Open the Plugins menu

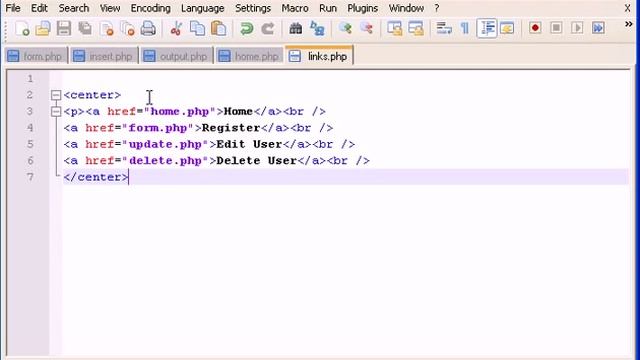pyautogui.click(x=362, y=8)
